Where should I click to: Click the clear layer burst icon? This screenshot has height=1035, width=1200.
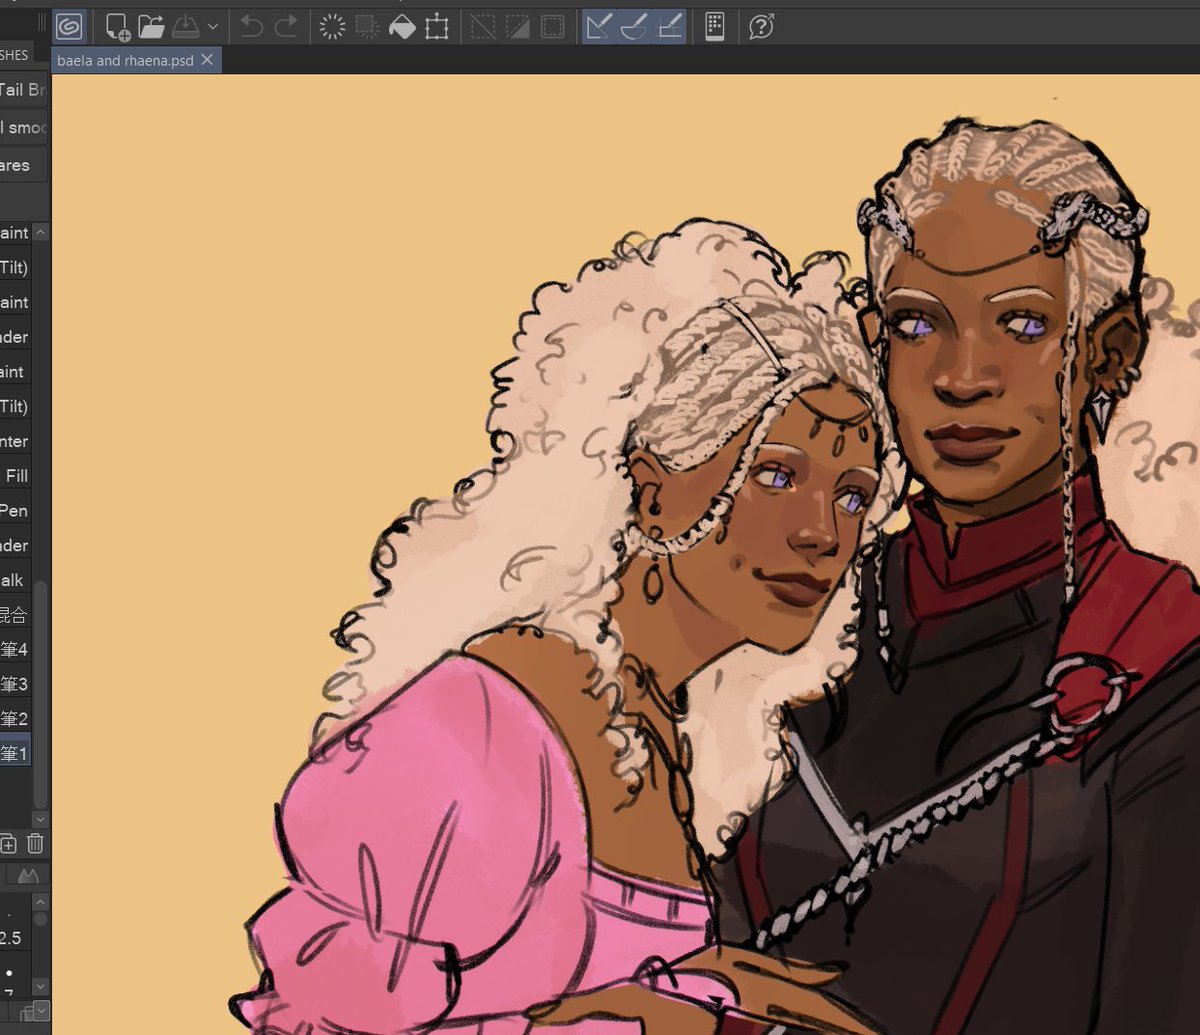click(x=332, y=27)
